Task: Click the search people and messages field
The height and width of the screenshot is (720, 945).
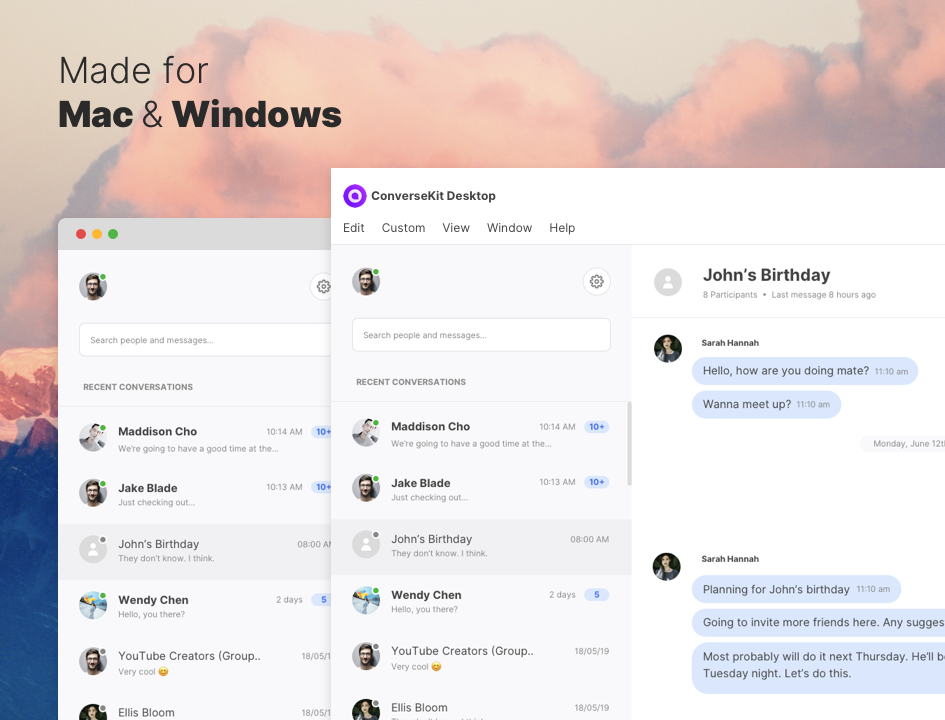Action: [x=481, y=335]
